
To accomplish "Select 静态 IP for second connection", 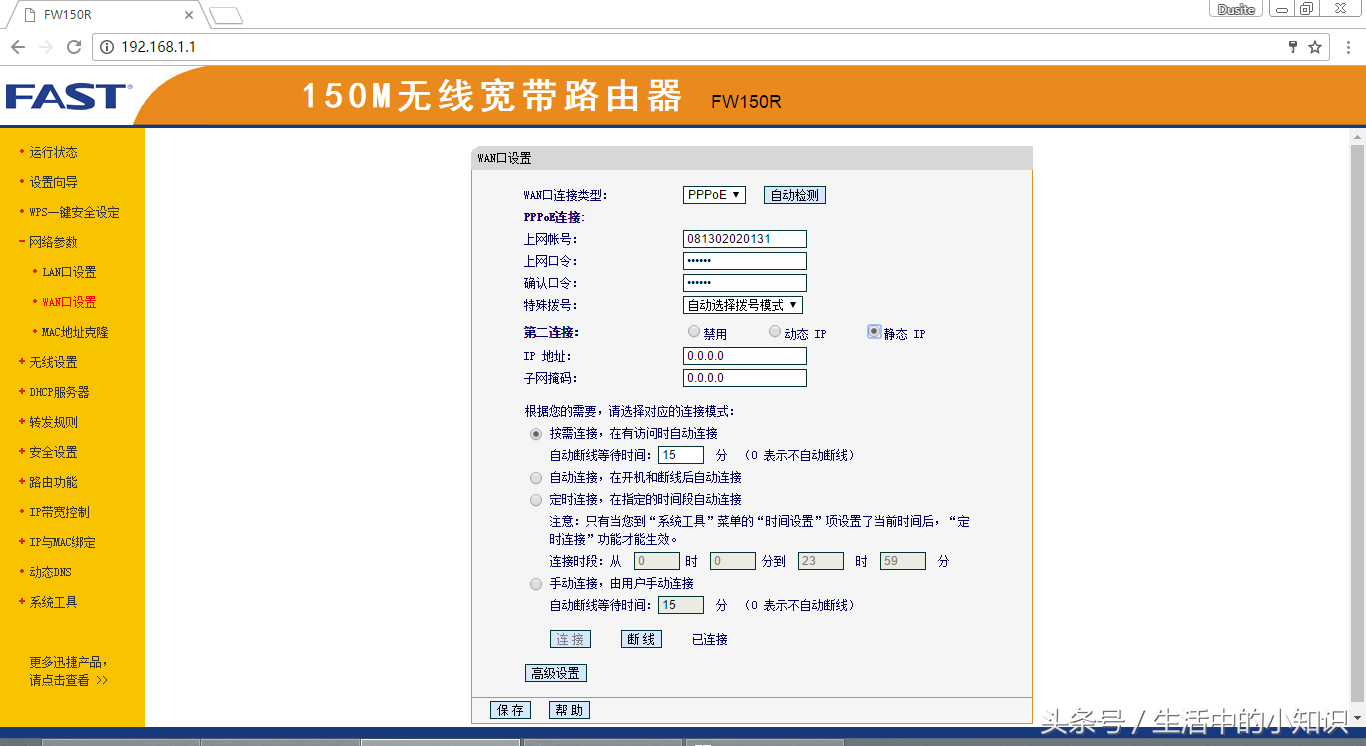I will [x=874, y=332].
